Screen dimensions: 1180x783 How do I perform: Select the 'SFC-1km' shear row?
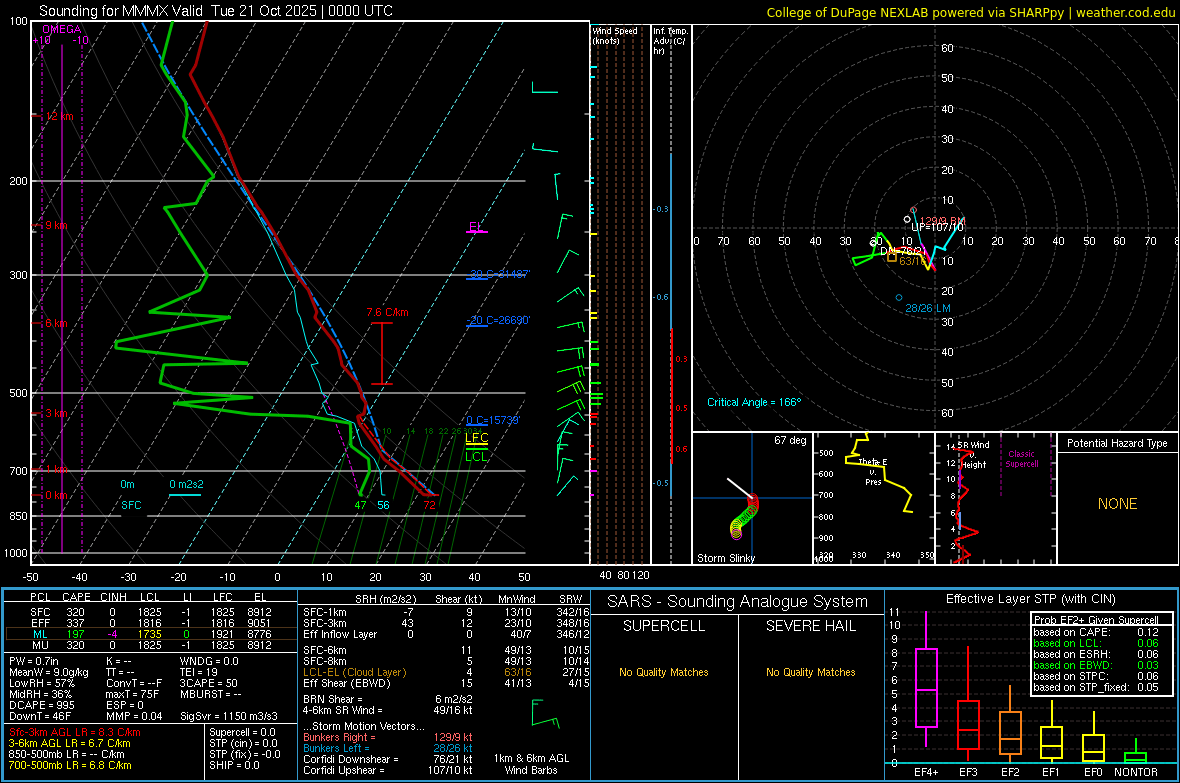tap(446, 612)
